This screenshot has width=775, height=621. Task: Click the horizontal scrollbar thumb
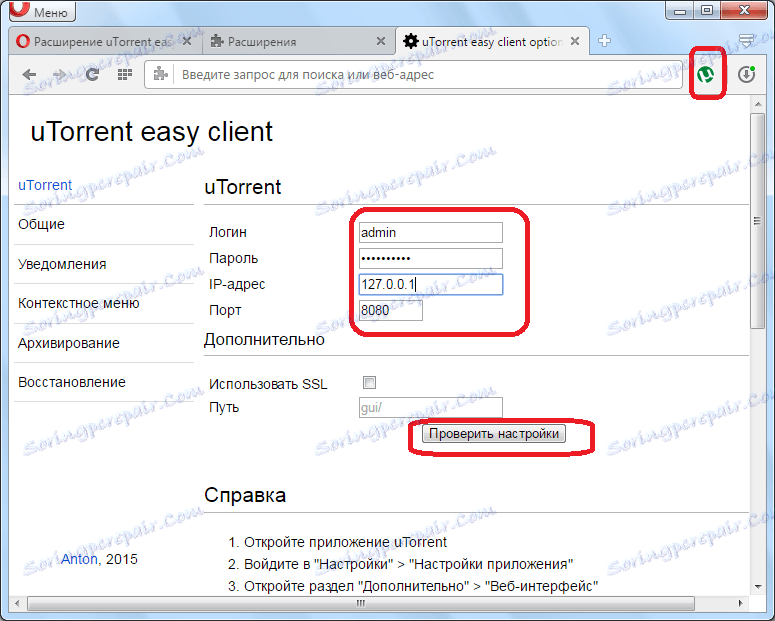361,603
